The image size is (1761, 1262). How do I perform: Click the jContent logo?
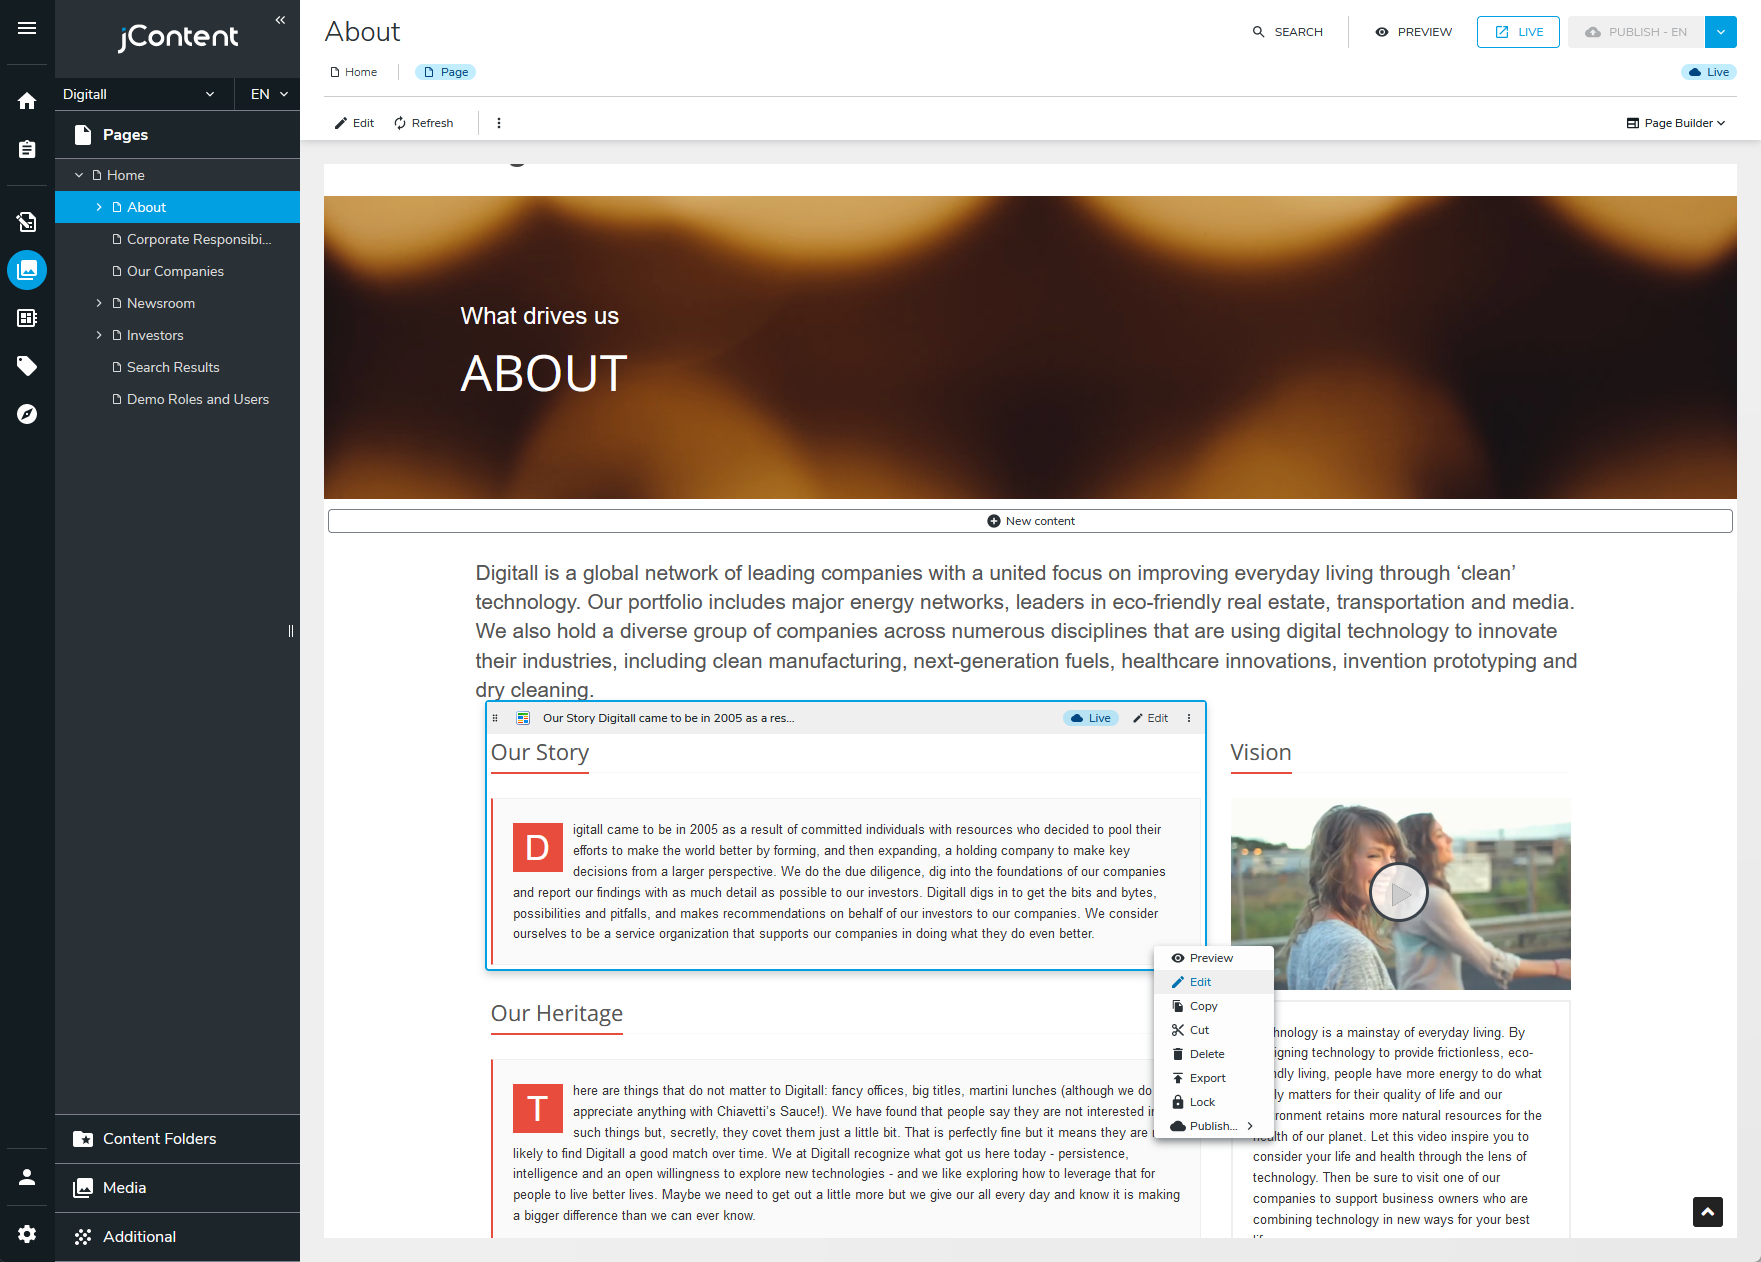(x=178, y=37)
